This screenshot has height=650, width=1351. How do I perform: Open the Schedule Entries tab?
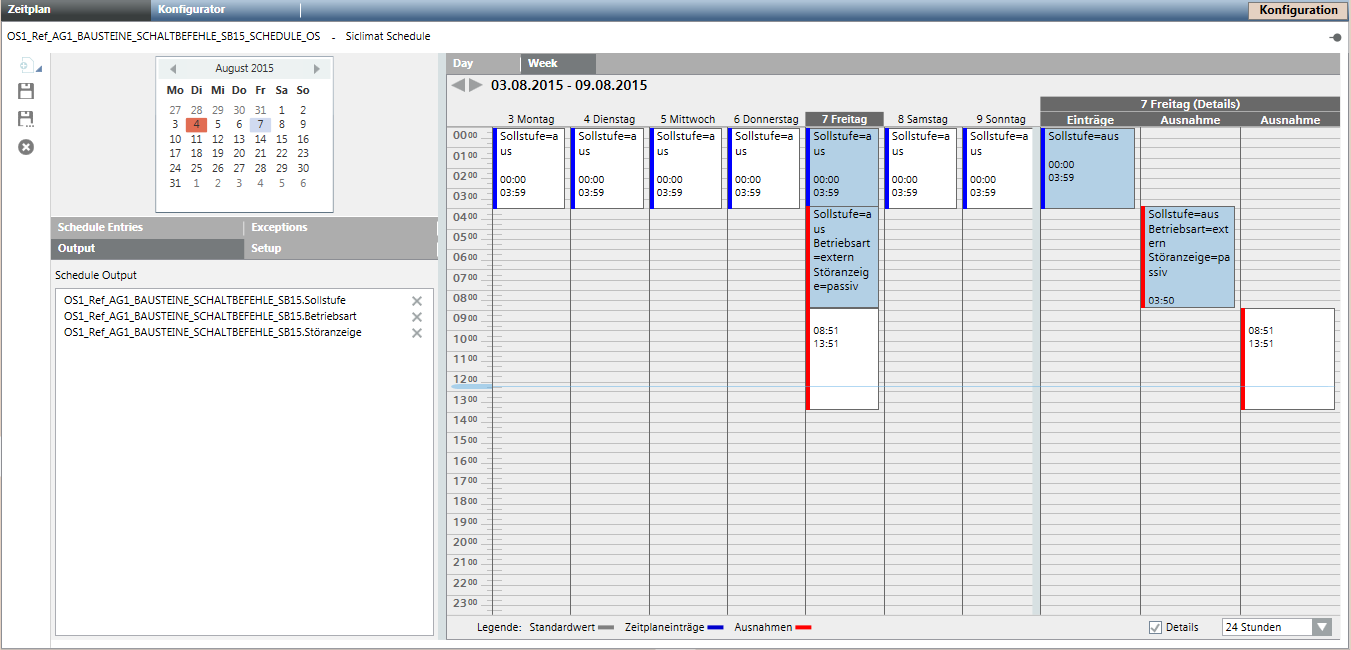(x=146, y=227)
